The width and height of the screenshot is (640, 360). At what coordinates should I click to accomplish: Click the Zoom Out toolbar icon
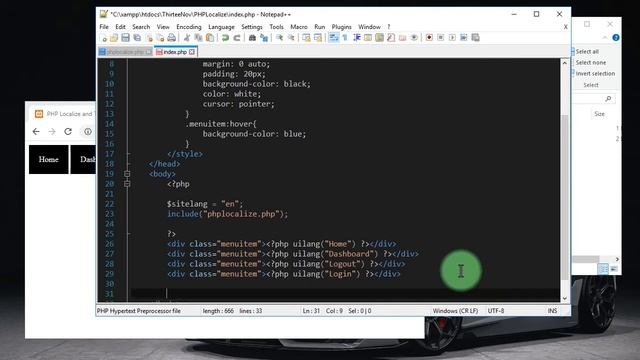click(x=291, y=38)
